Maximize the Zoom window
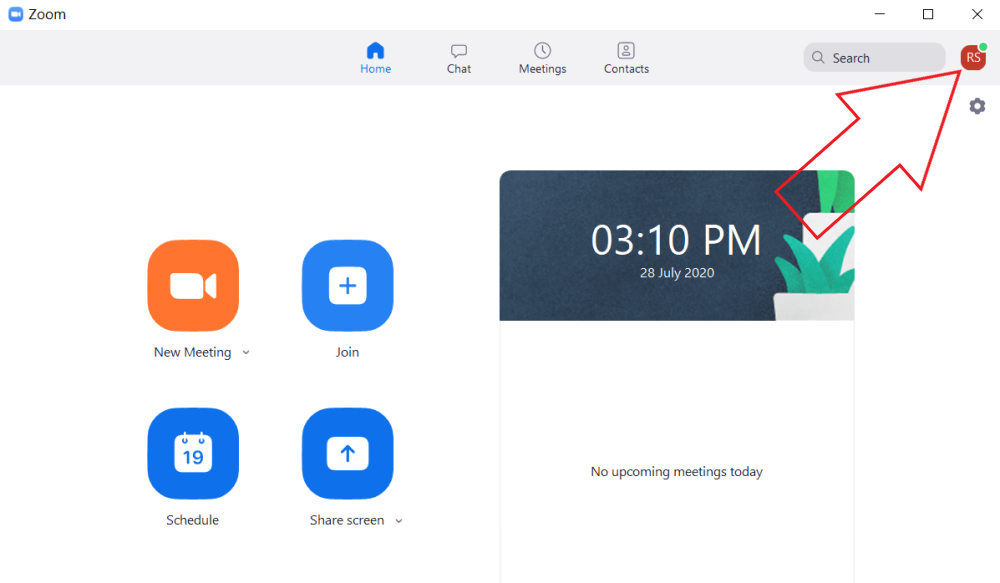This screenshot has width=1000, height=583. [928, 15]
